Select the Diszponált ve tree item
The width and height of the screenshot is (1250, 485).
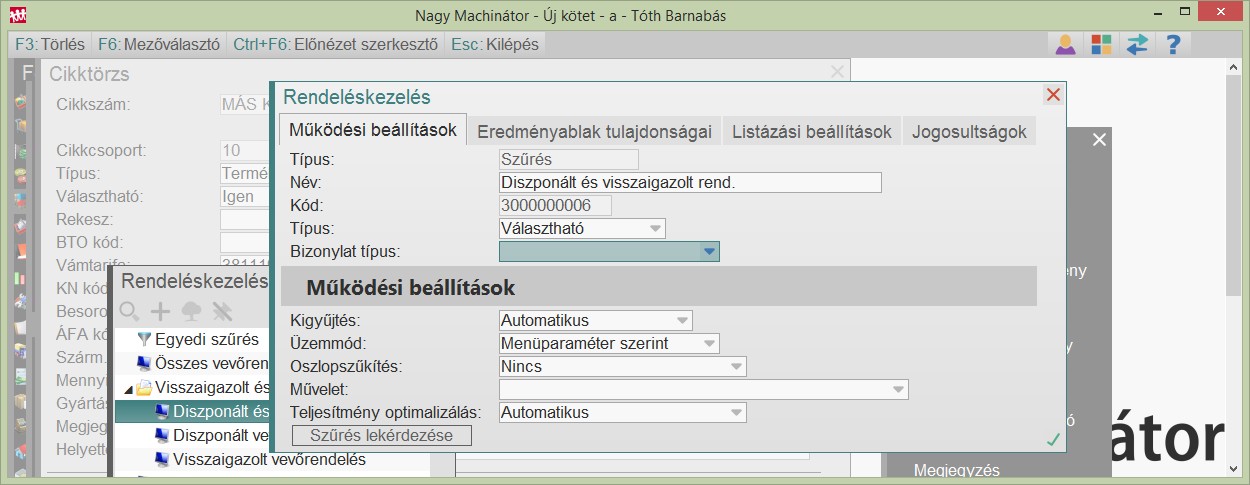[221, 435]
